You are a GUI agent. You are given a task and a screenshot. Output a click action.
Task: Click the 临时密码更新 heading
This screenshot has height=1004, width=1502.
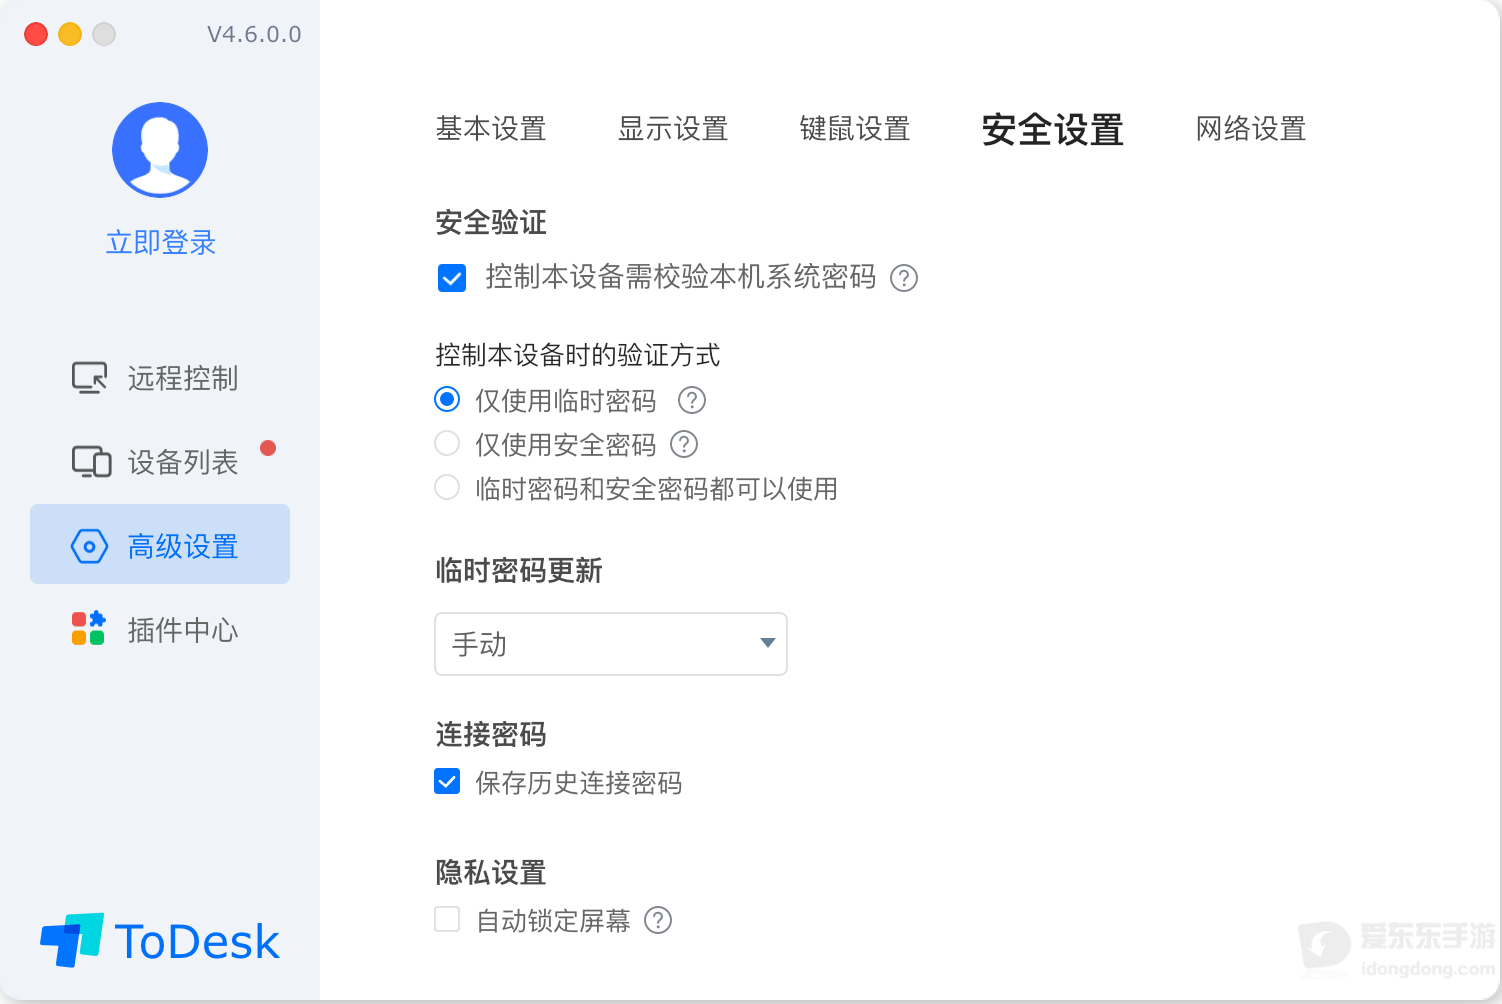[x=519, y=570]
